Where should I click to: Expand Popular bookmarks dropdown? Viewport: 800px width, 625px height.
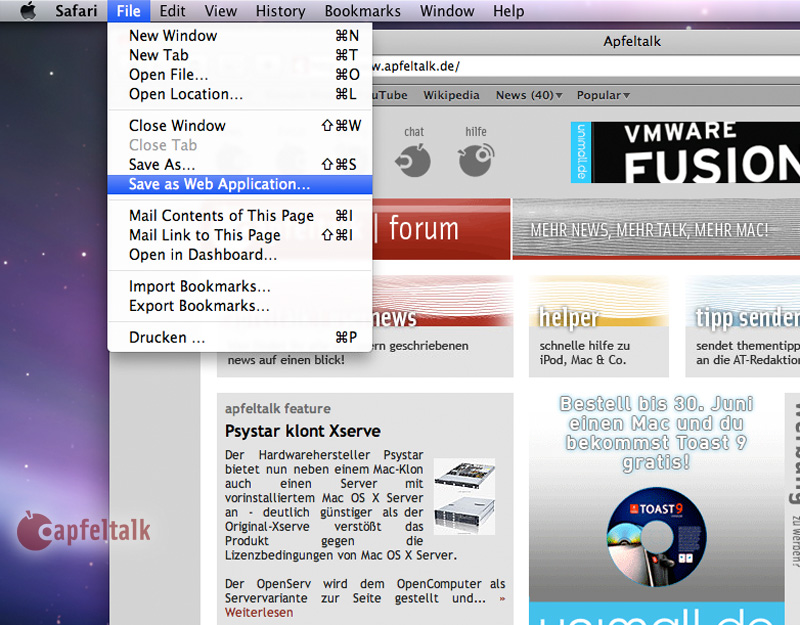[604, 95]
